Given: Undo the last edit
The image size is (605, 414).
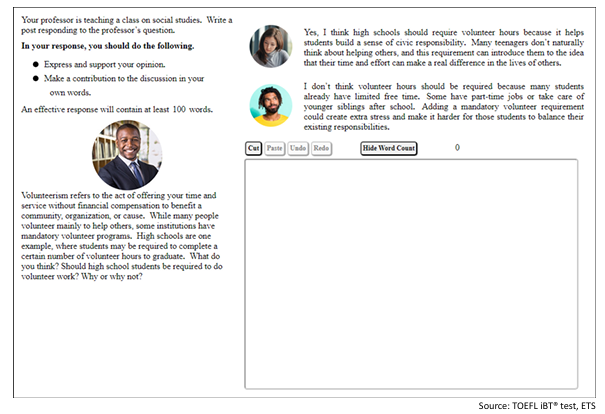Looking at the screenshot, I should click(x=298, y=148).
